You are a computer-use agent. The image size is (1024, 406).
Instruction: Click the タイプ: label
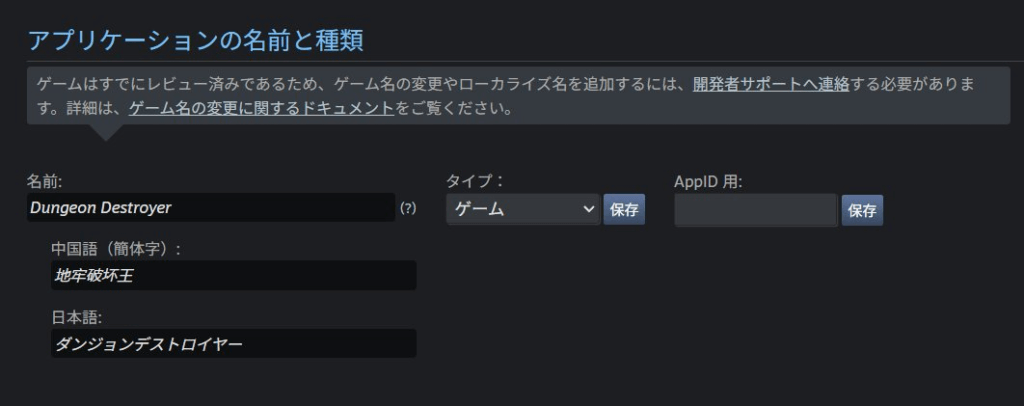tap(475, 181)
